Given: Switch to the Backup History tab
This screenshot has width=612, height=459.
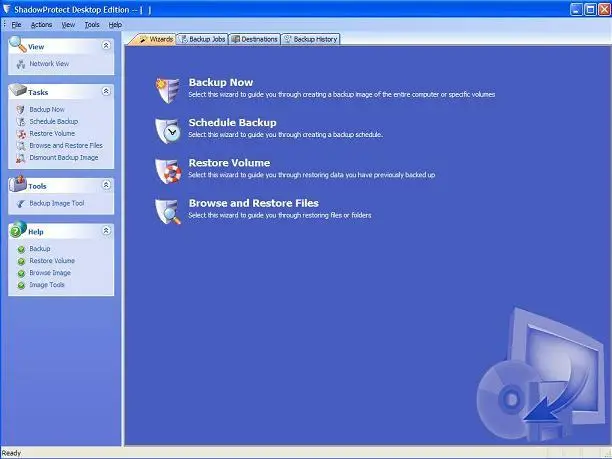Looking at the screenshot, I should tap(311, 39).
